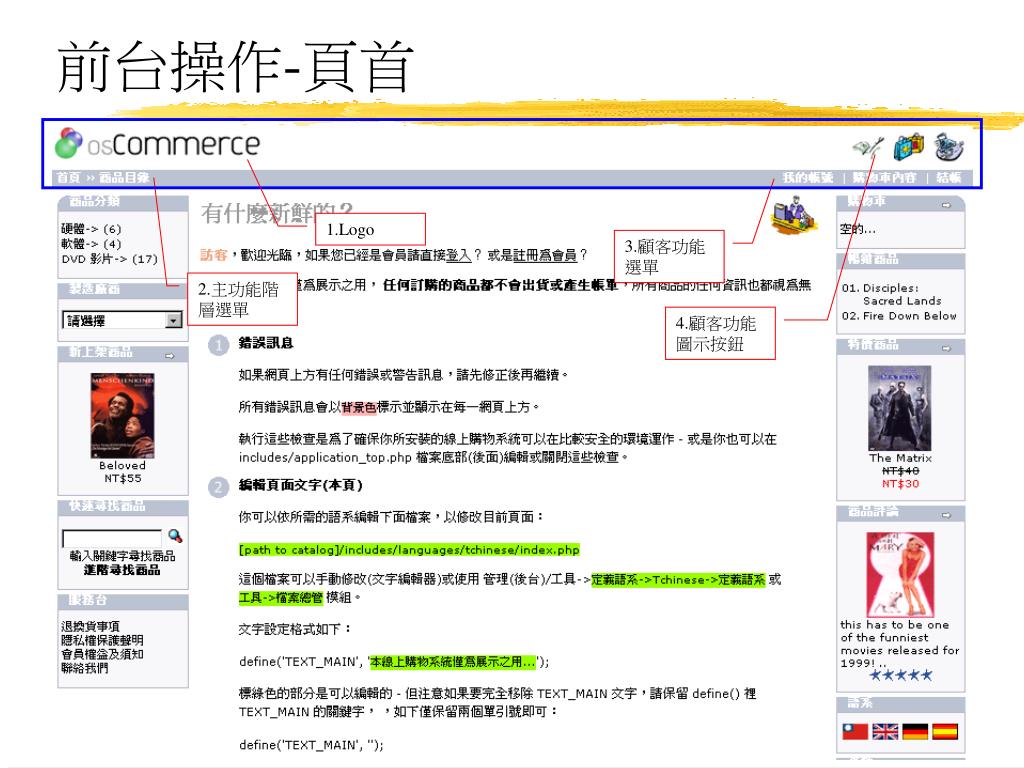
Task: Open the 聯絡我們 contact link
Action: coord(84,667)
